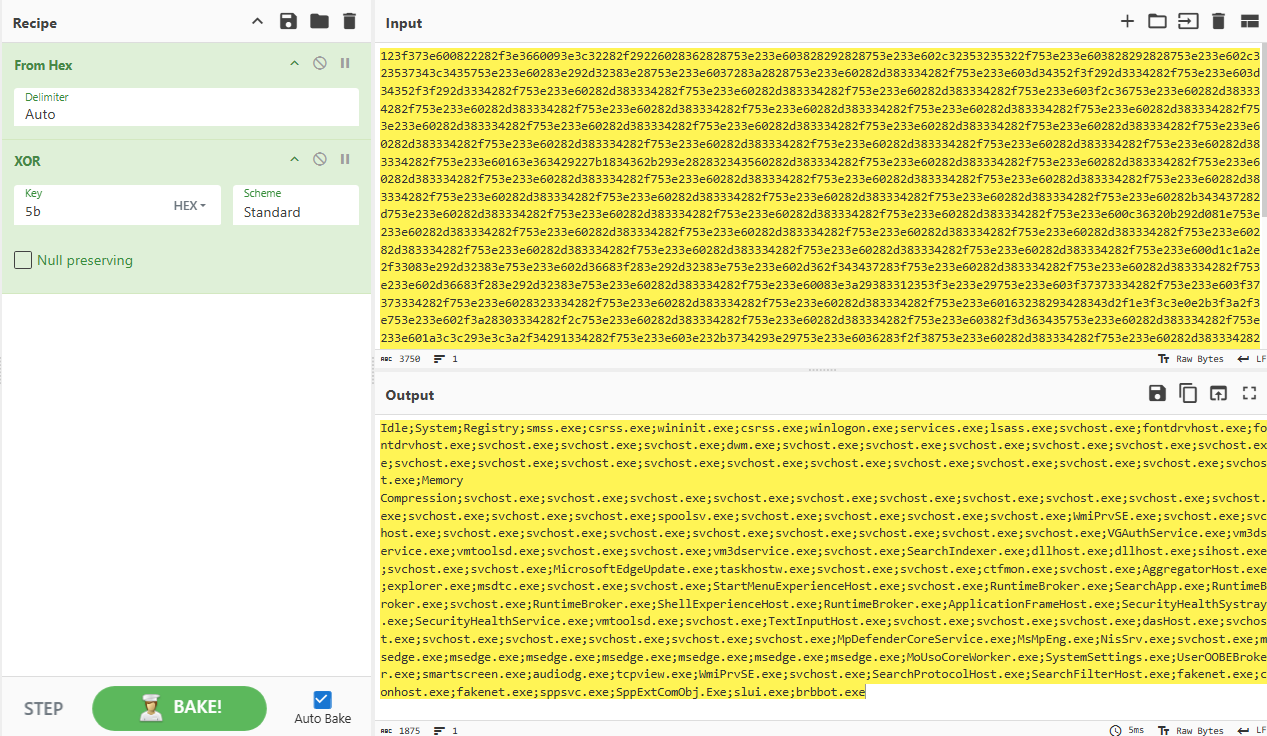Click the BAKE! button
Image resolution: width=1267 pixels, height=736 pixels.
(179, 708)
